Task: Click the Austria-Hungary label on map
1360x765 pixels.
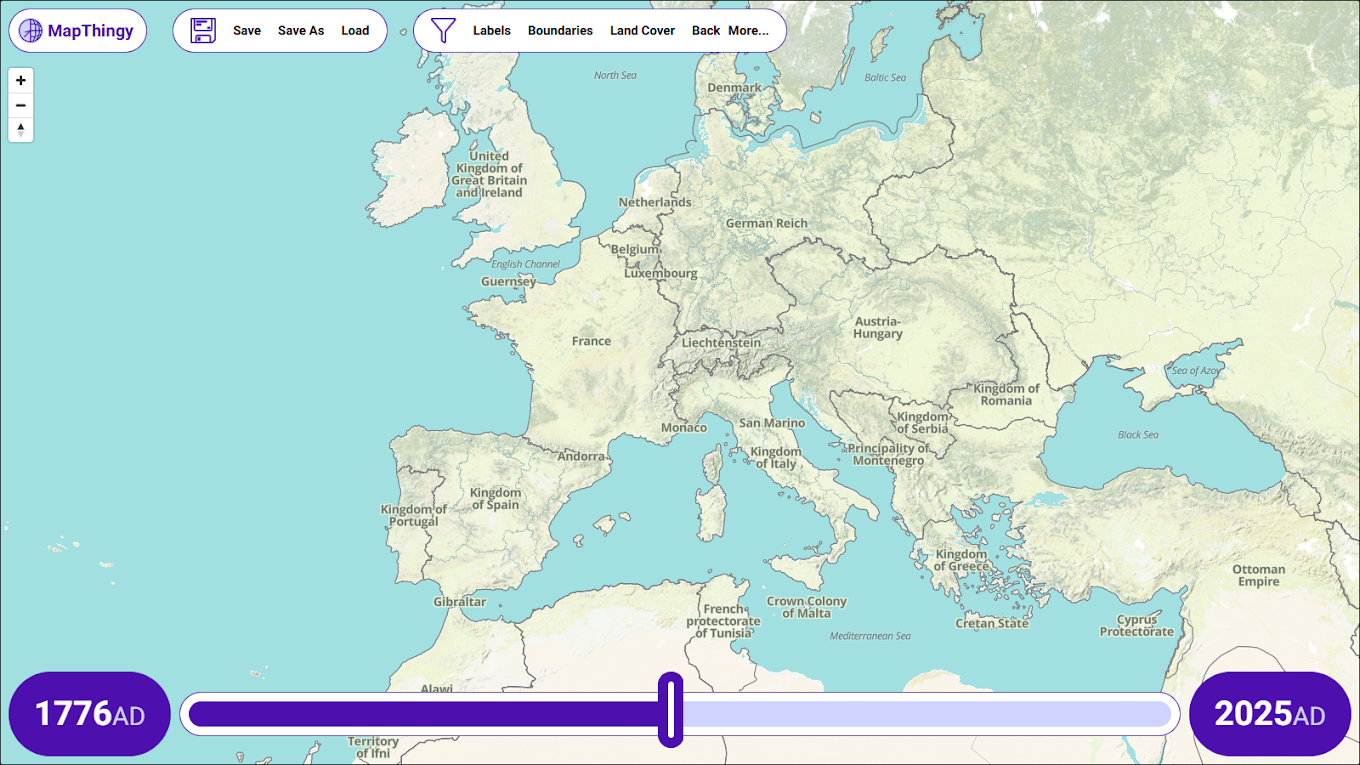Action: 878,328
